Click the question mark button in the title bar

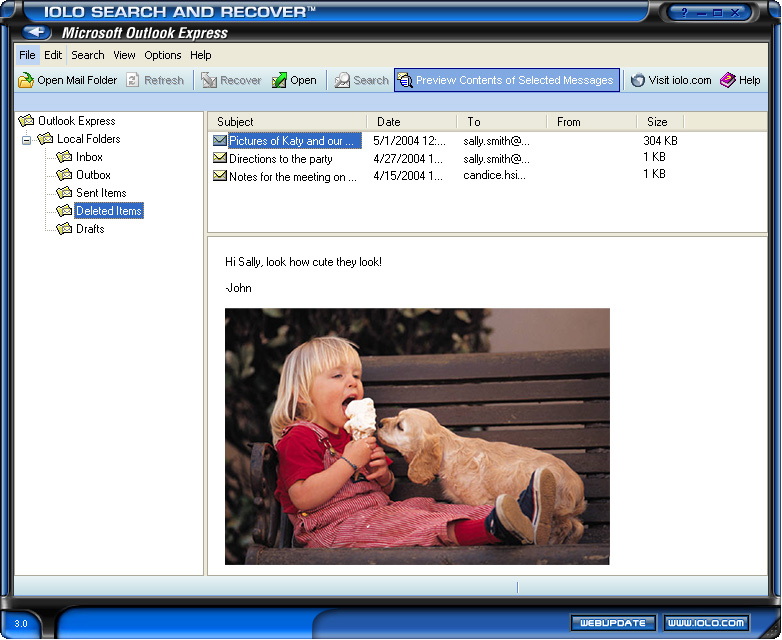[x=684, y=12]
